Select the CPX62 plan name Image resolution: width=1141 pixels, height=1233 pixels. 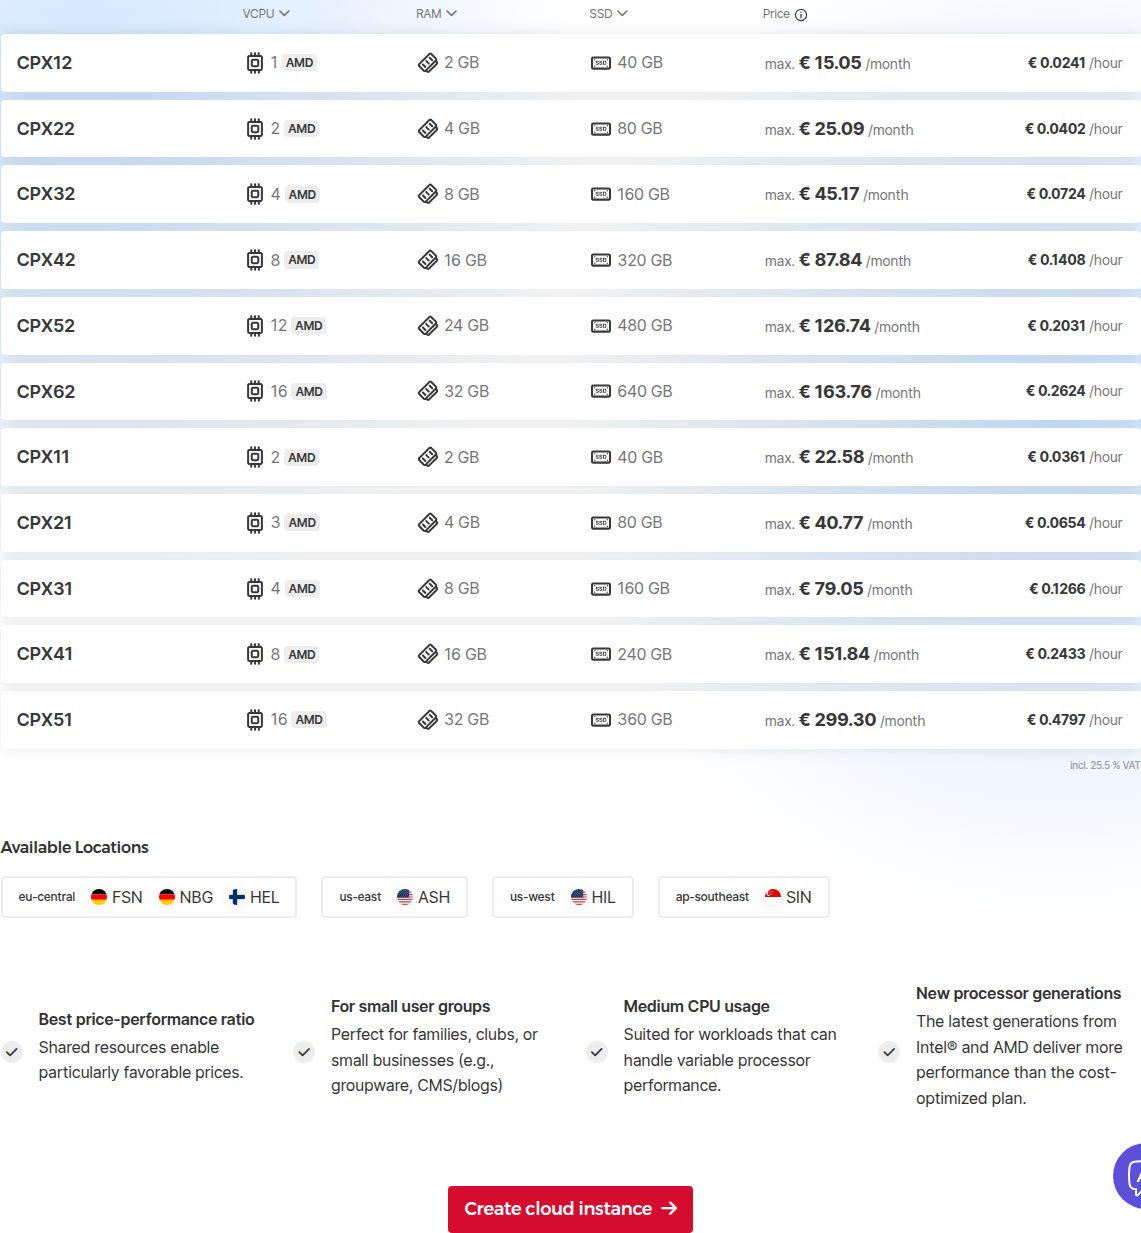46,392
